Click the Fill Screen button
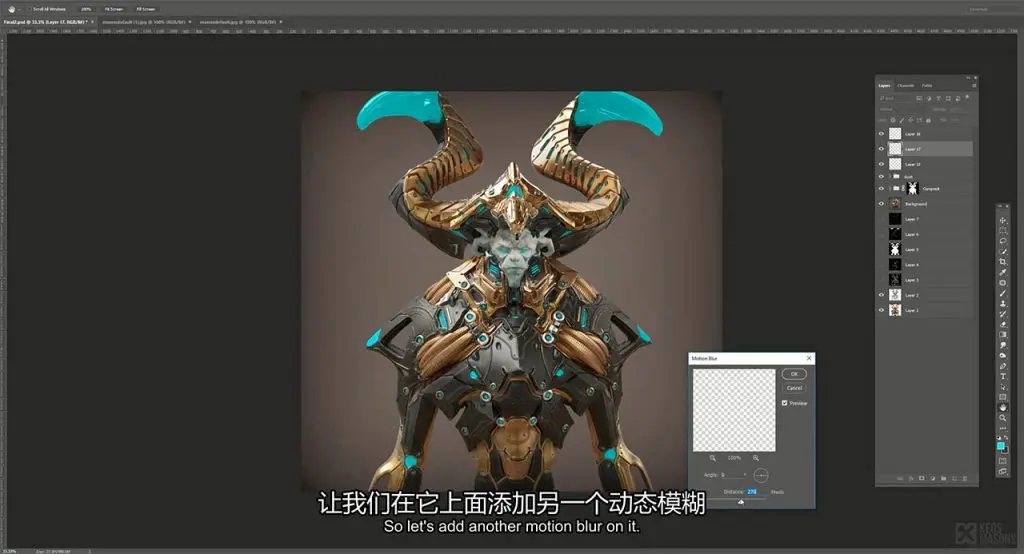 [145, 9]
